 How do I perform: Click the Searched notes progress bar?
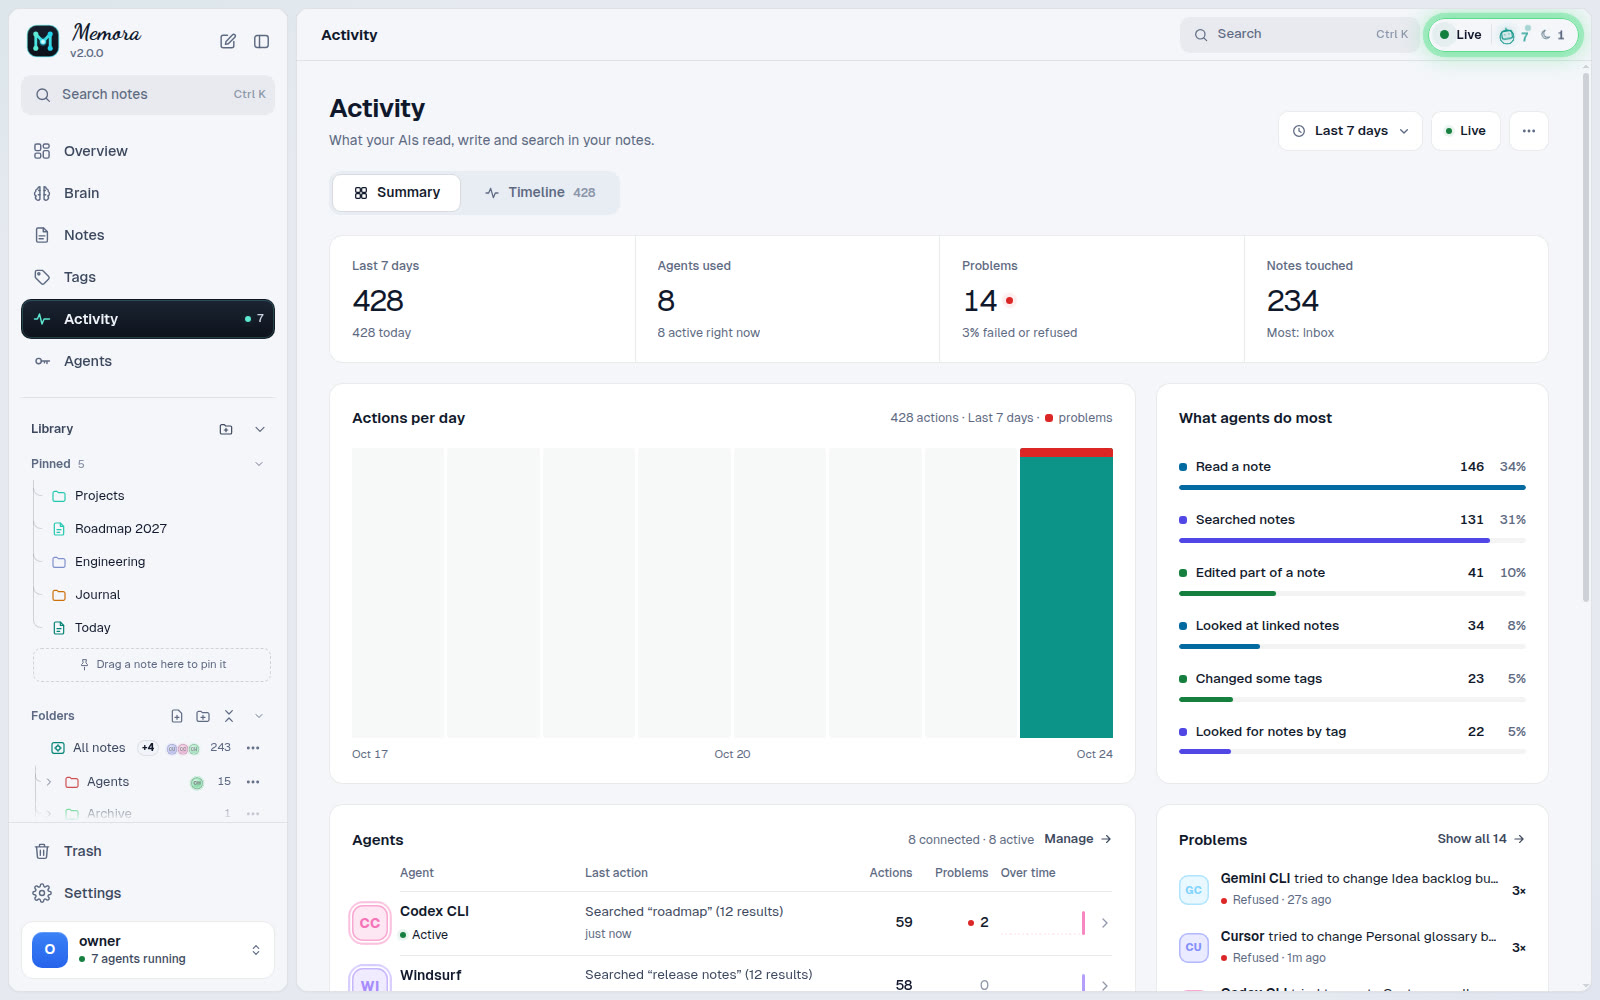click(x=1352, y=541)
